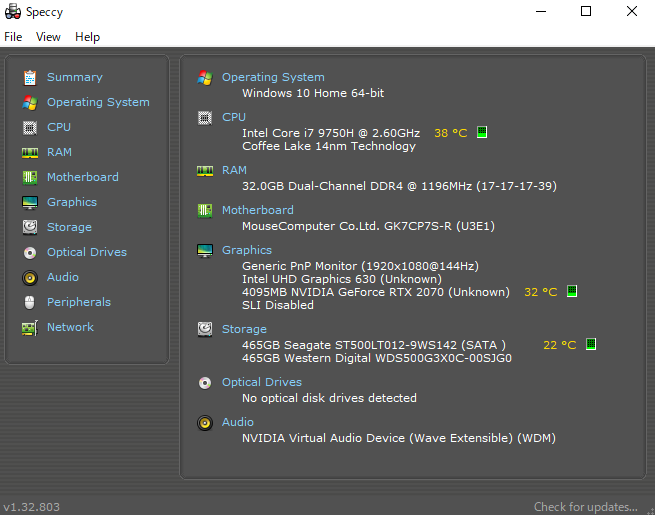The image size is (655, 515).
Task: Click Windows 10 Home 64-bit text
Action: [x=313, y=93]
